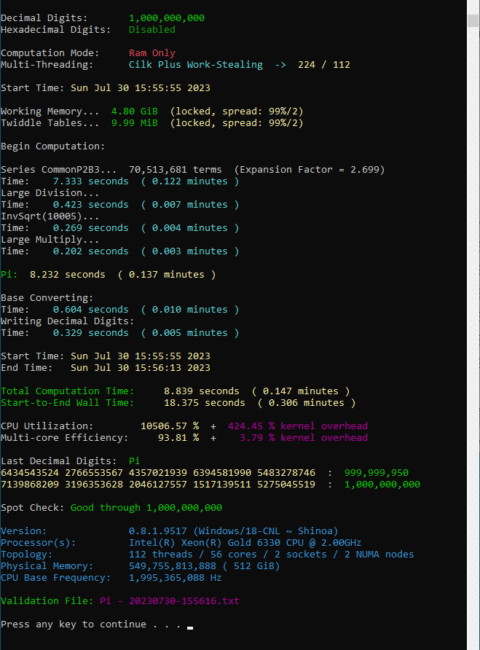Click the Pi '8.232 seconds' result
480x650 pixels.
click(x=68, y=274)
